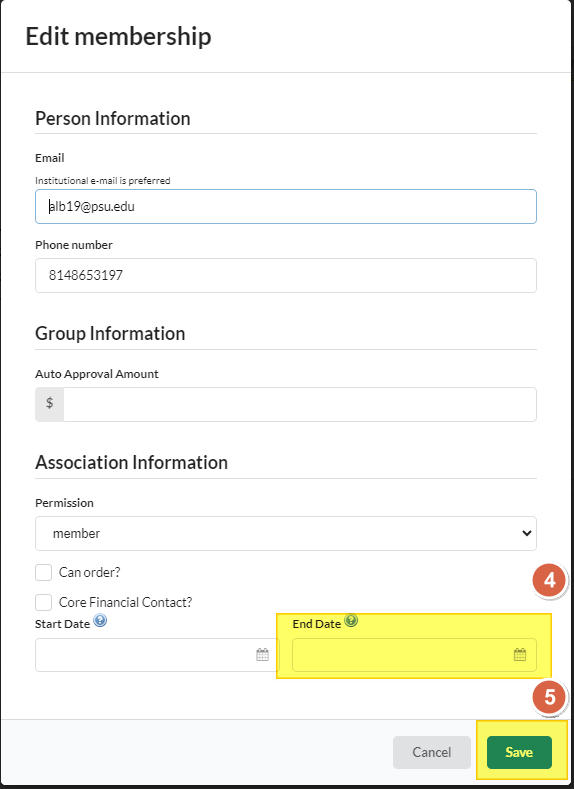The width and height of the screenshot is (574, 789).
Task: Click the End Date input box
Action: coord(415,655)
